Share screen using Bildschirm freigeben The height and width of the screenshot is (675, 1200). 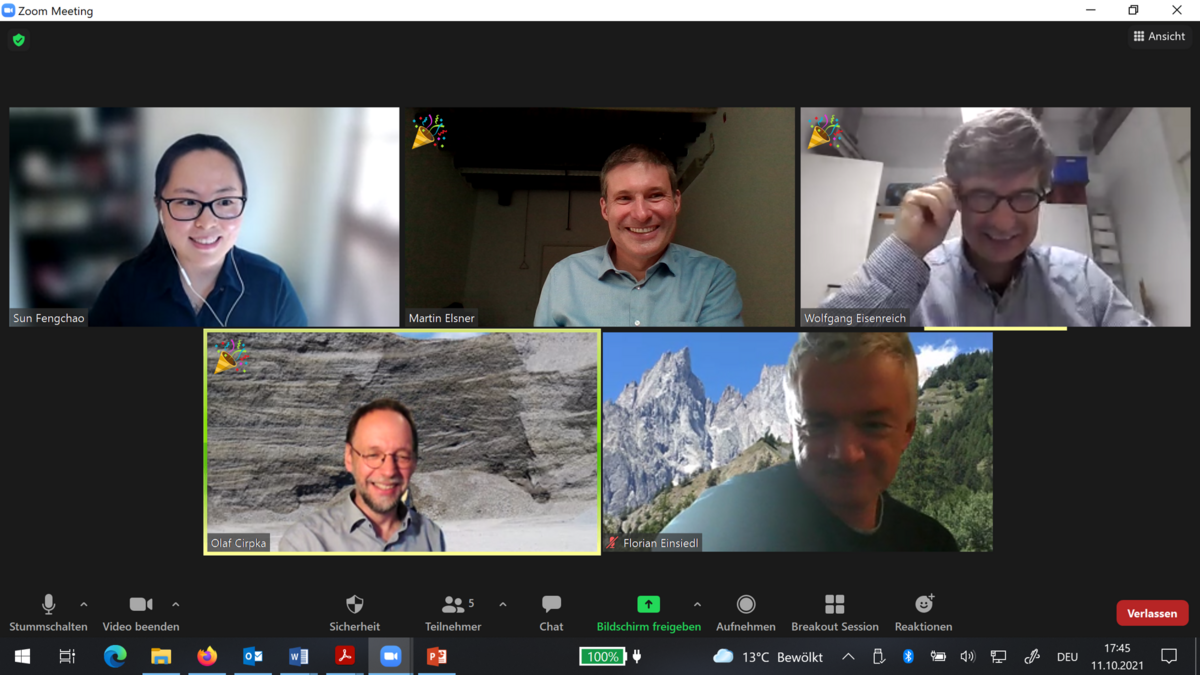coord(648,612)
